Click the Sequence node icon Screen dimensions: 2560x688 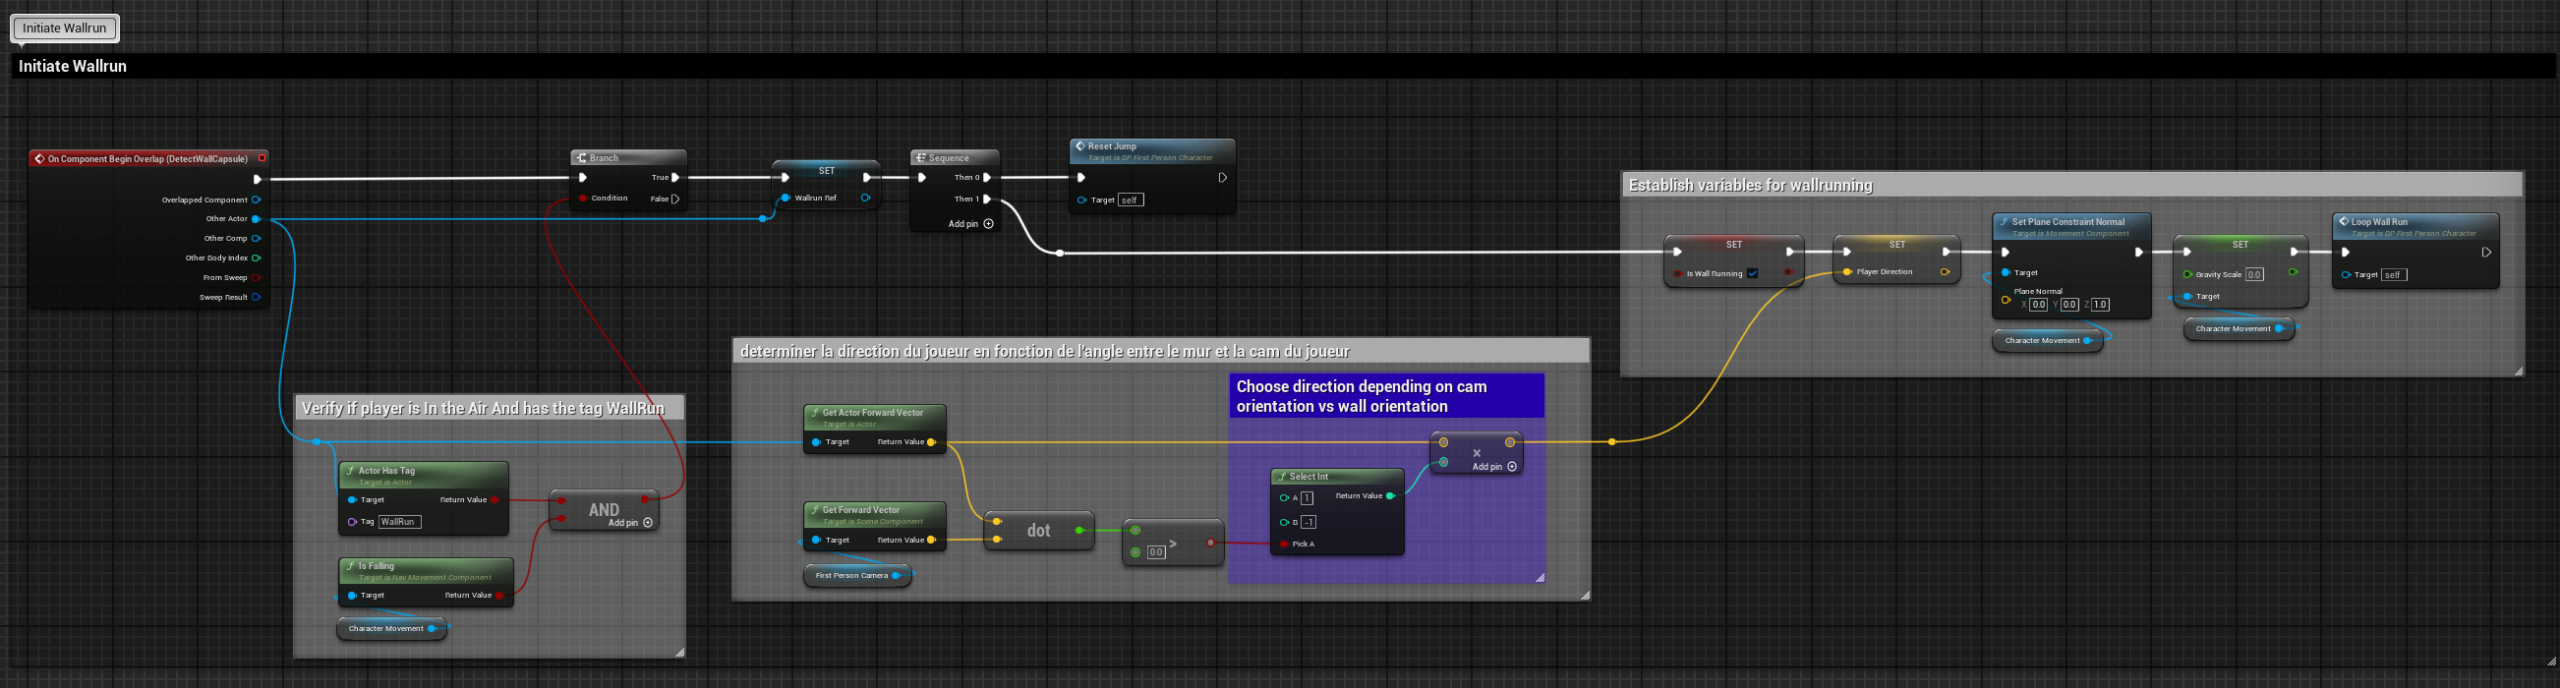coord(920,158)
